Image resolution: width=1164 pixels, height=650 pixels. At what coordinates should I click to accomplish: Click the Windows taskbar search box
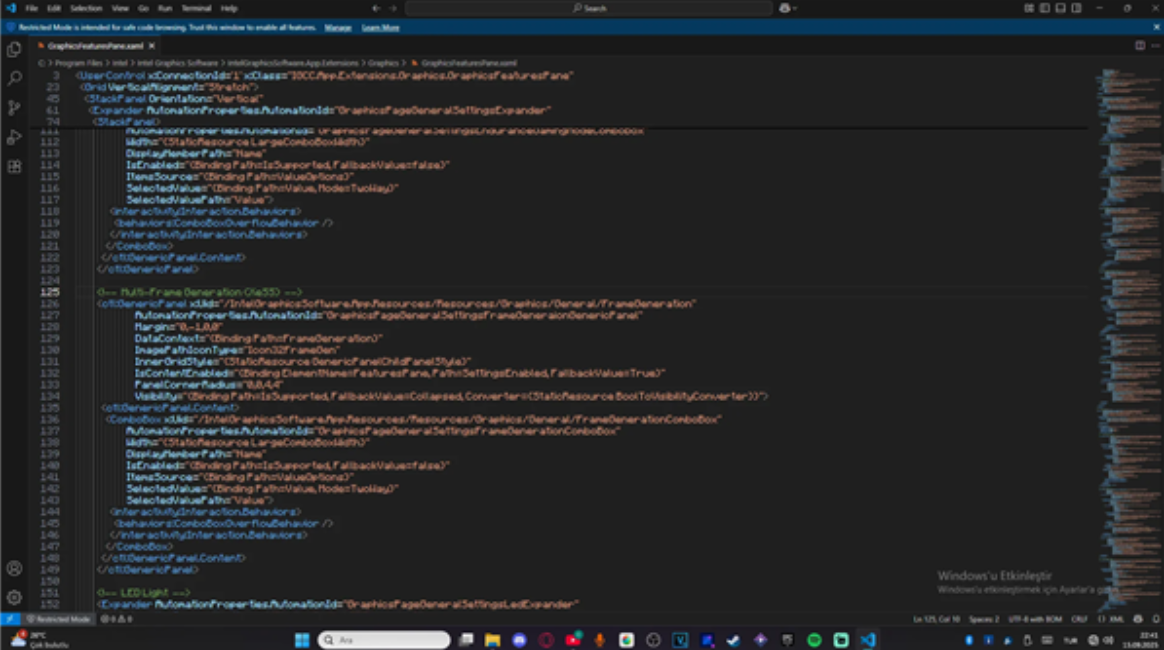pos(384,640)
